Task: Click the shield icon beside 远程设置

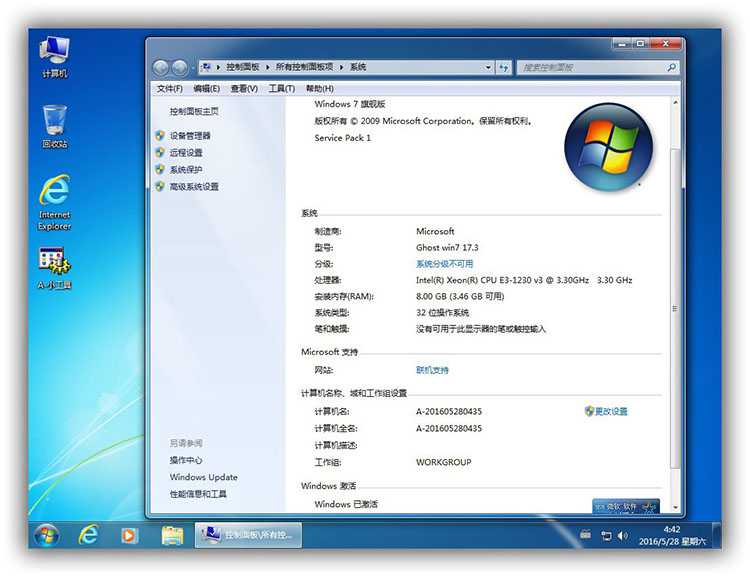Action: (160, 152)
